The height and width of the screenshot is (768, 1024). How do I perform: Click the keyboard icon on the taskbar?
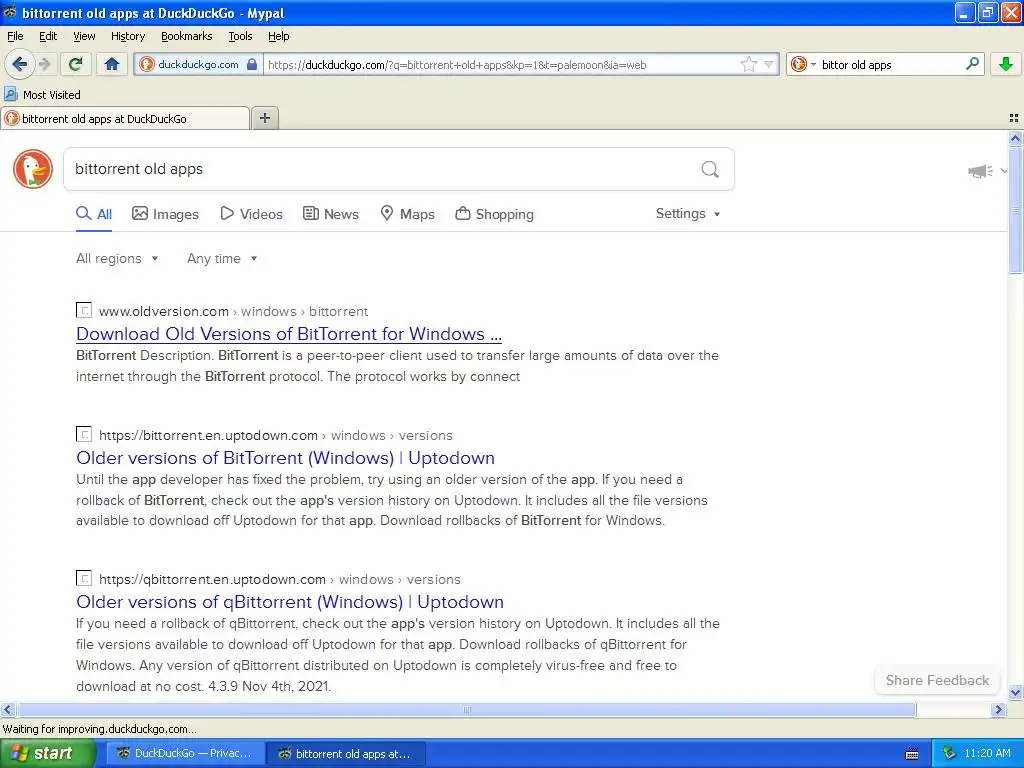pos(912,754)
